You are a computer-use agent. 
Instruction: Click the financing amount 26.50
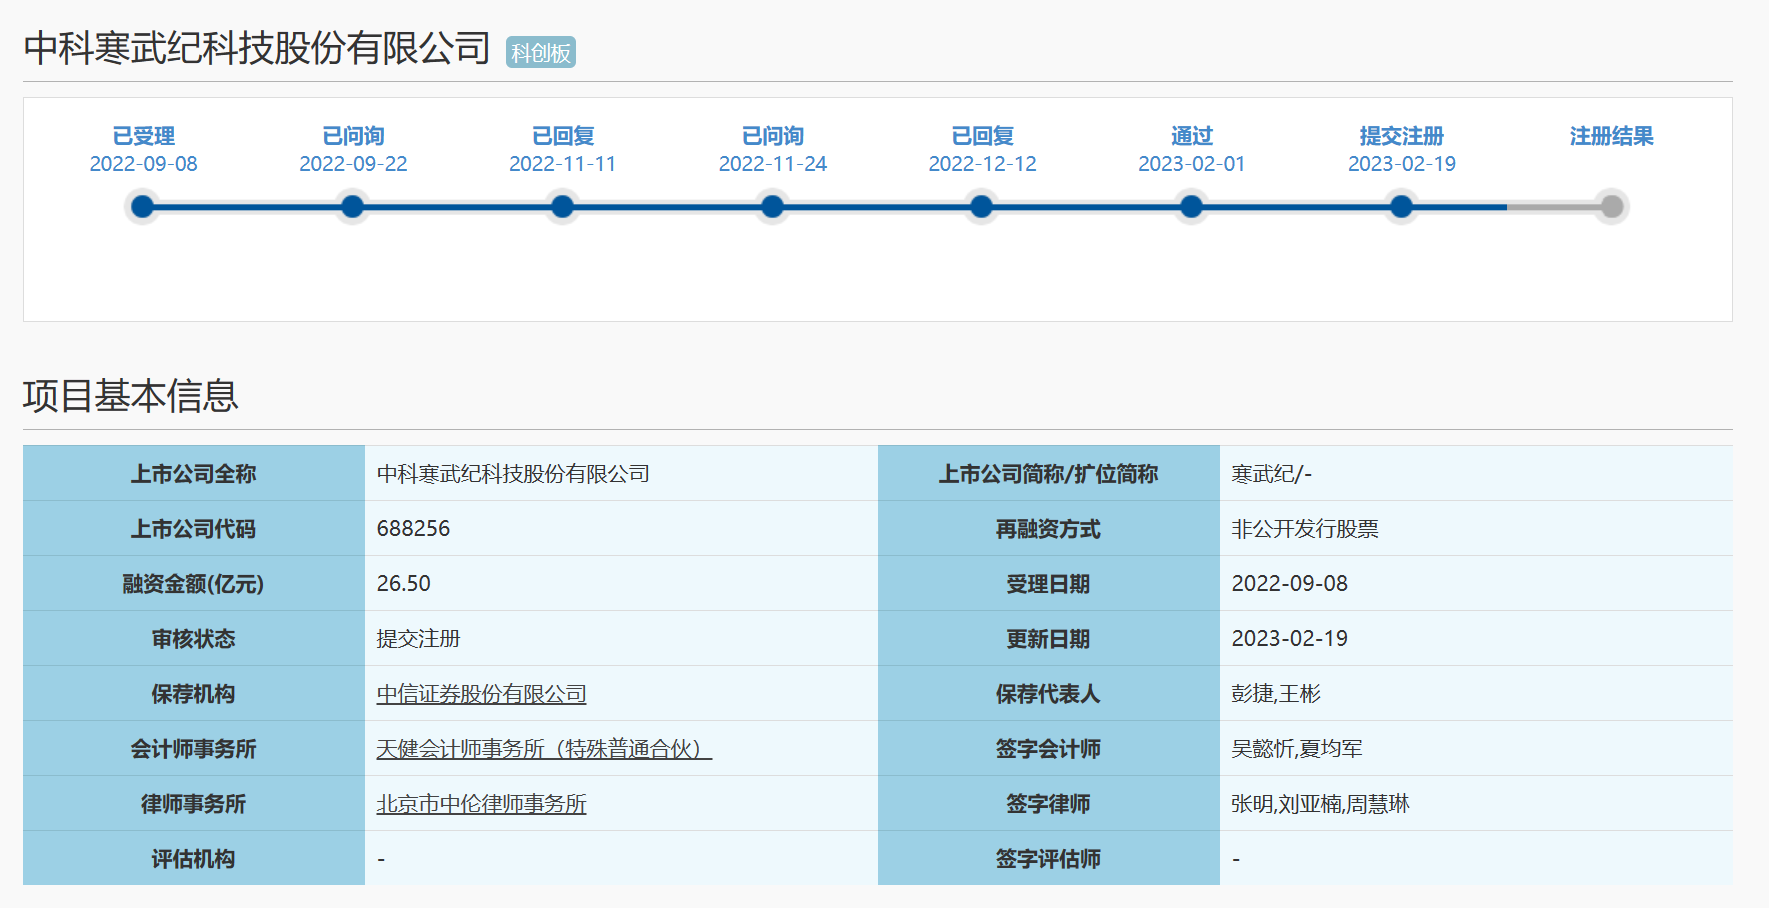point(403,584)
